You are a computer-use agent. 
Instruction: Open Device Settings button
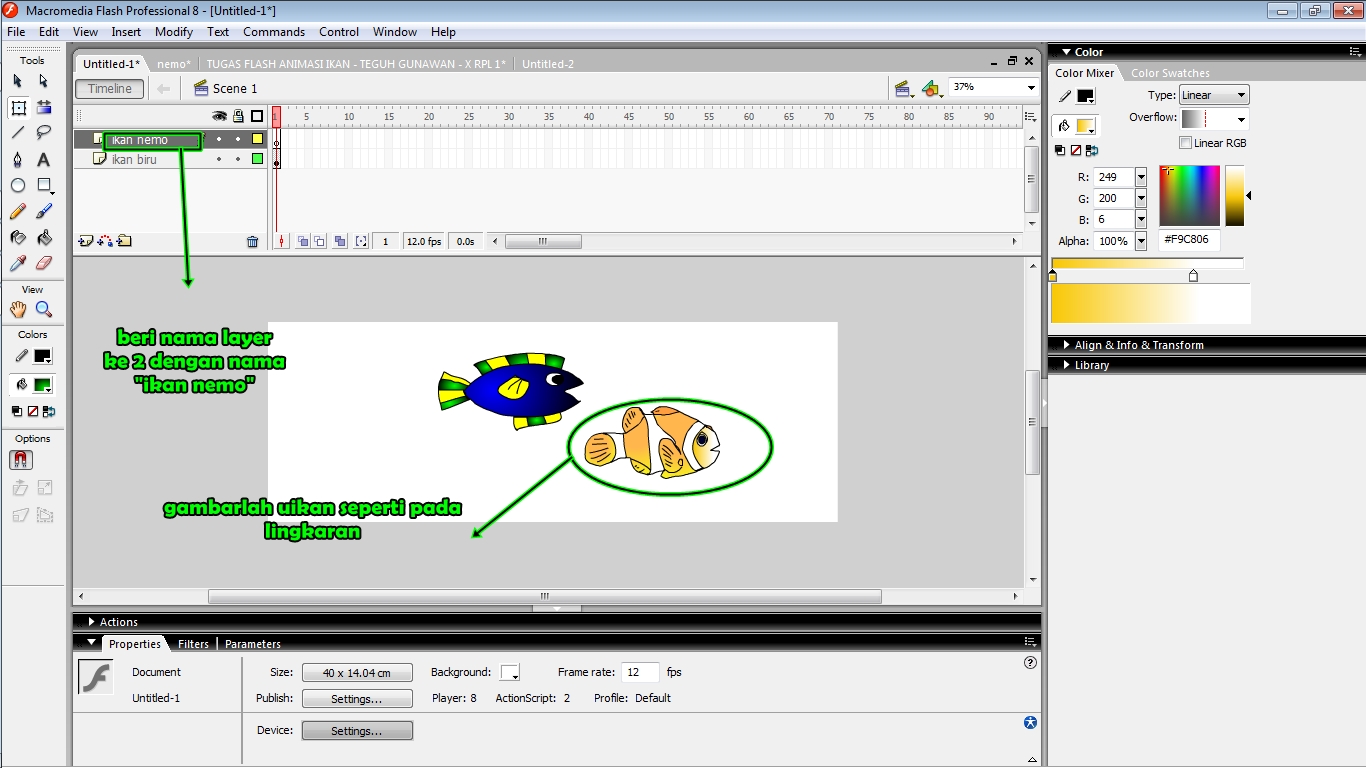[357, 731]
